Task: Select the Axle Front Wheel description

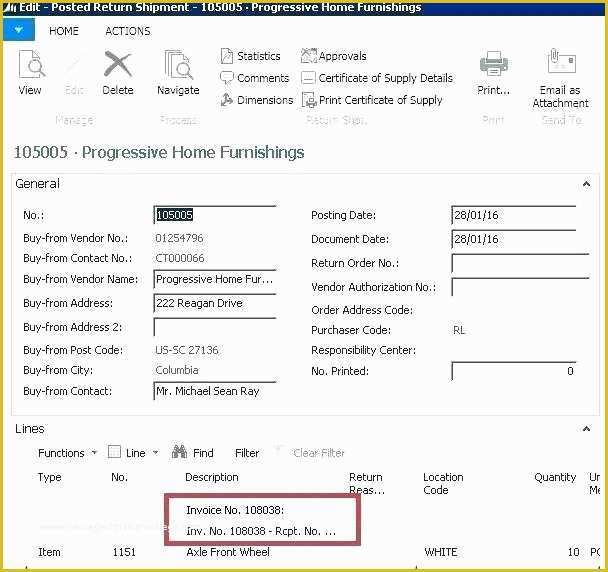Action: [228, 552]
